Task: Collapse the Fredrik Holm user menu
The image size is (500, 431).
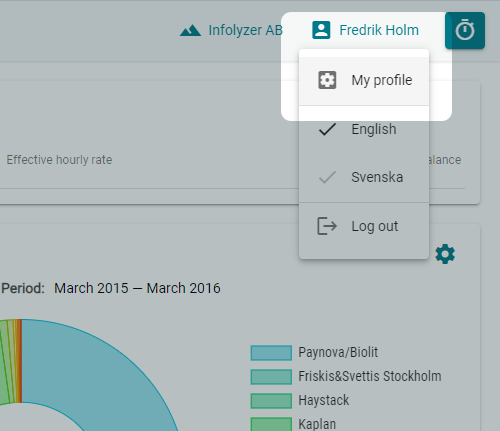Action: pyautogui.click(x=366, y=30)
